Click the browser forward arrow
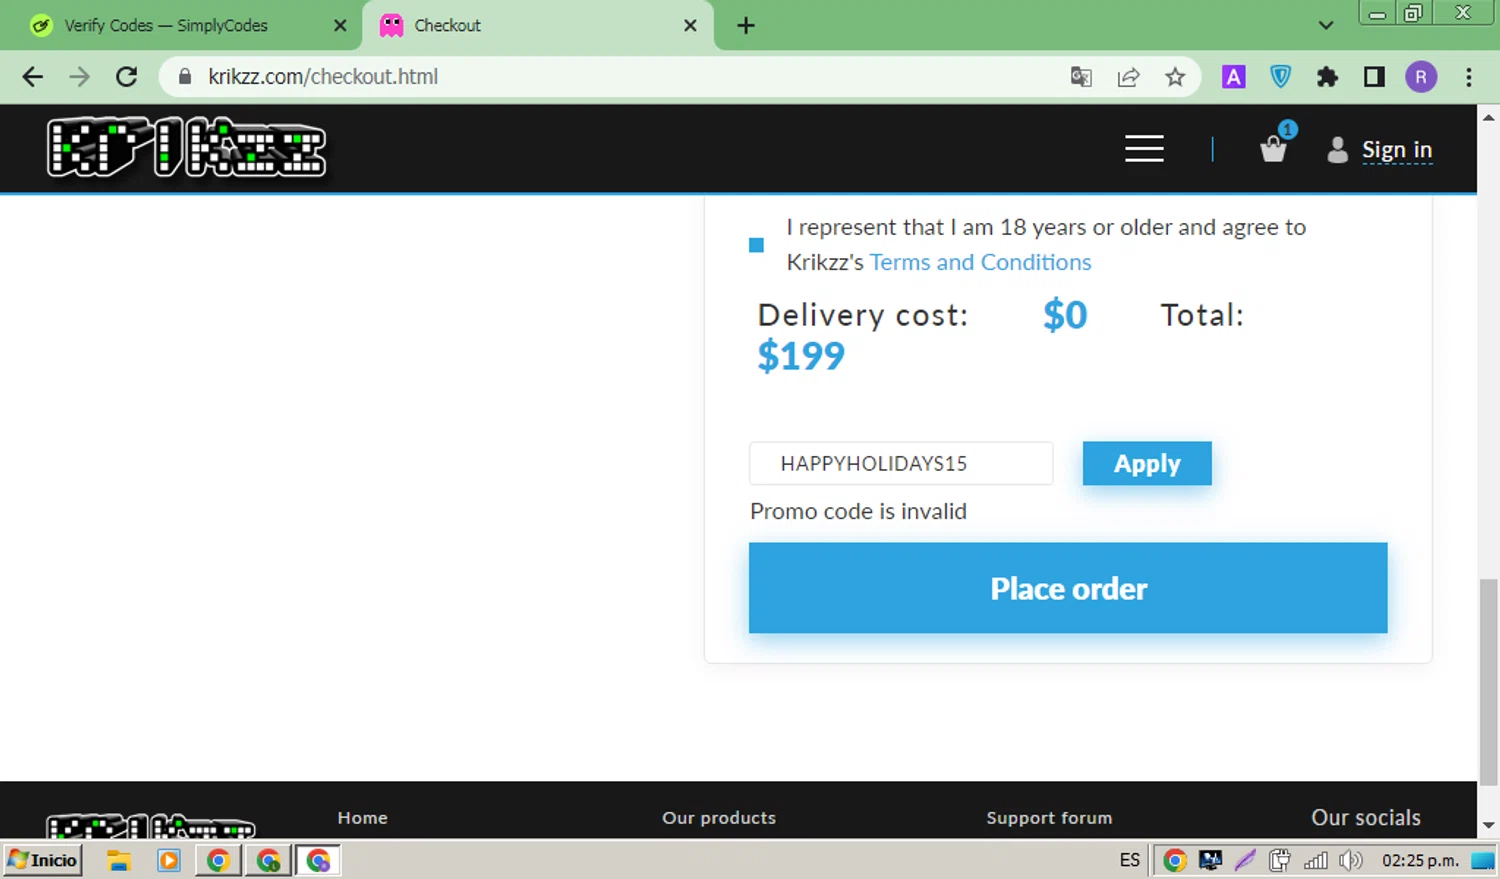Image resolution: width=1500 pixels, height=879 pixels. point(79,77)
